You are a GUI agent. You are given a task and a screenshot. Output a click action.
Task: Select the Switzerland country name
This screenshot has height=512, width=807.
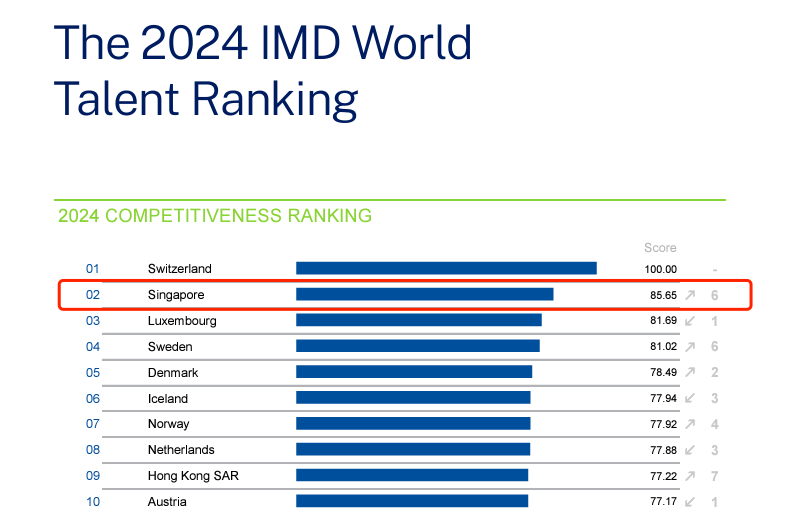click(179, 269)
